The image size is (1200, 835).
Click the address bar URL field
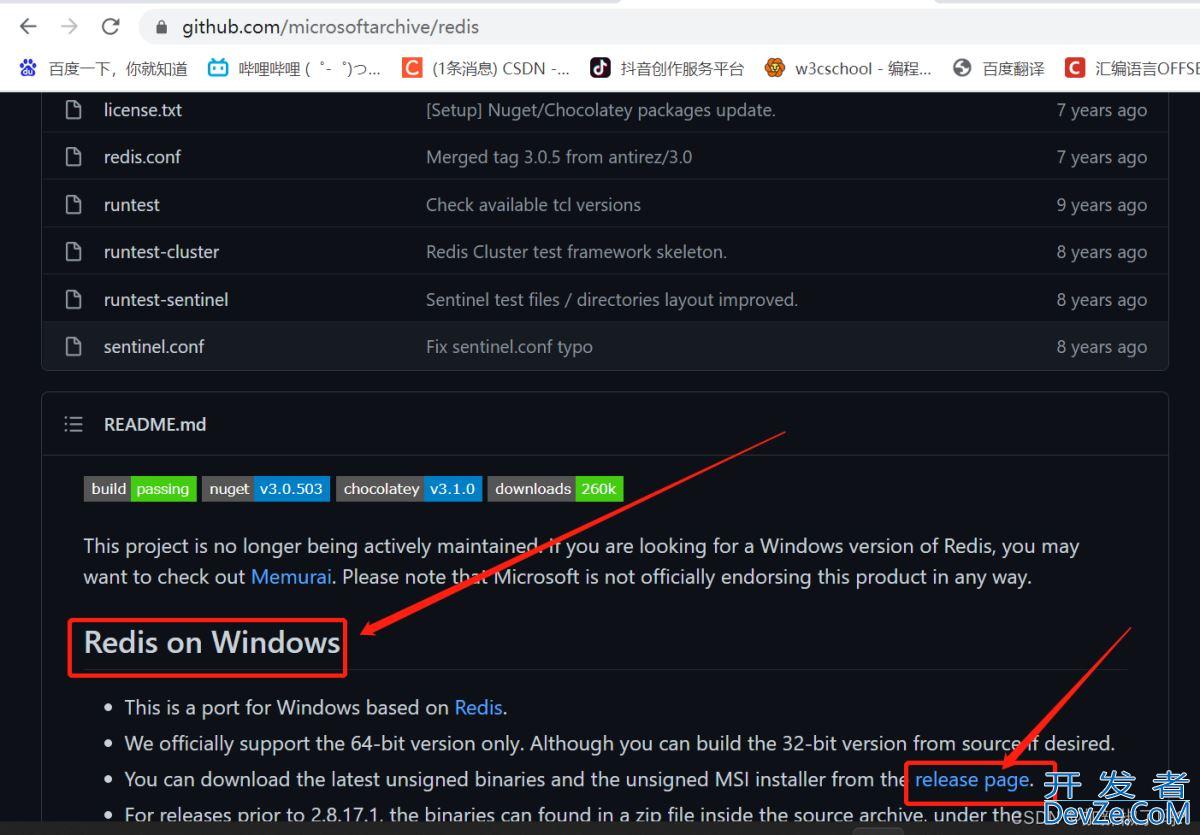[600, 28]
